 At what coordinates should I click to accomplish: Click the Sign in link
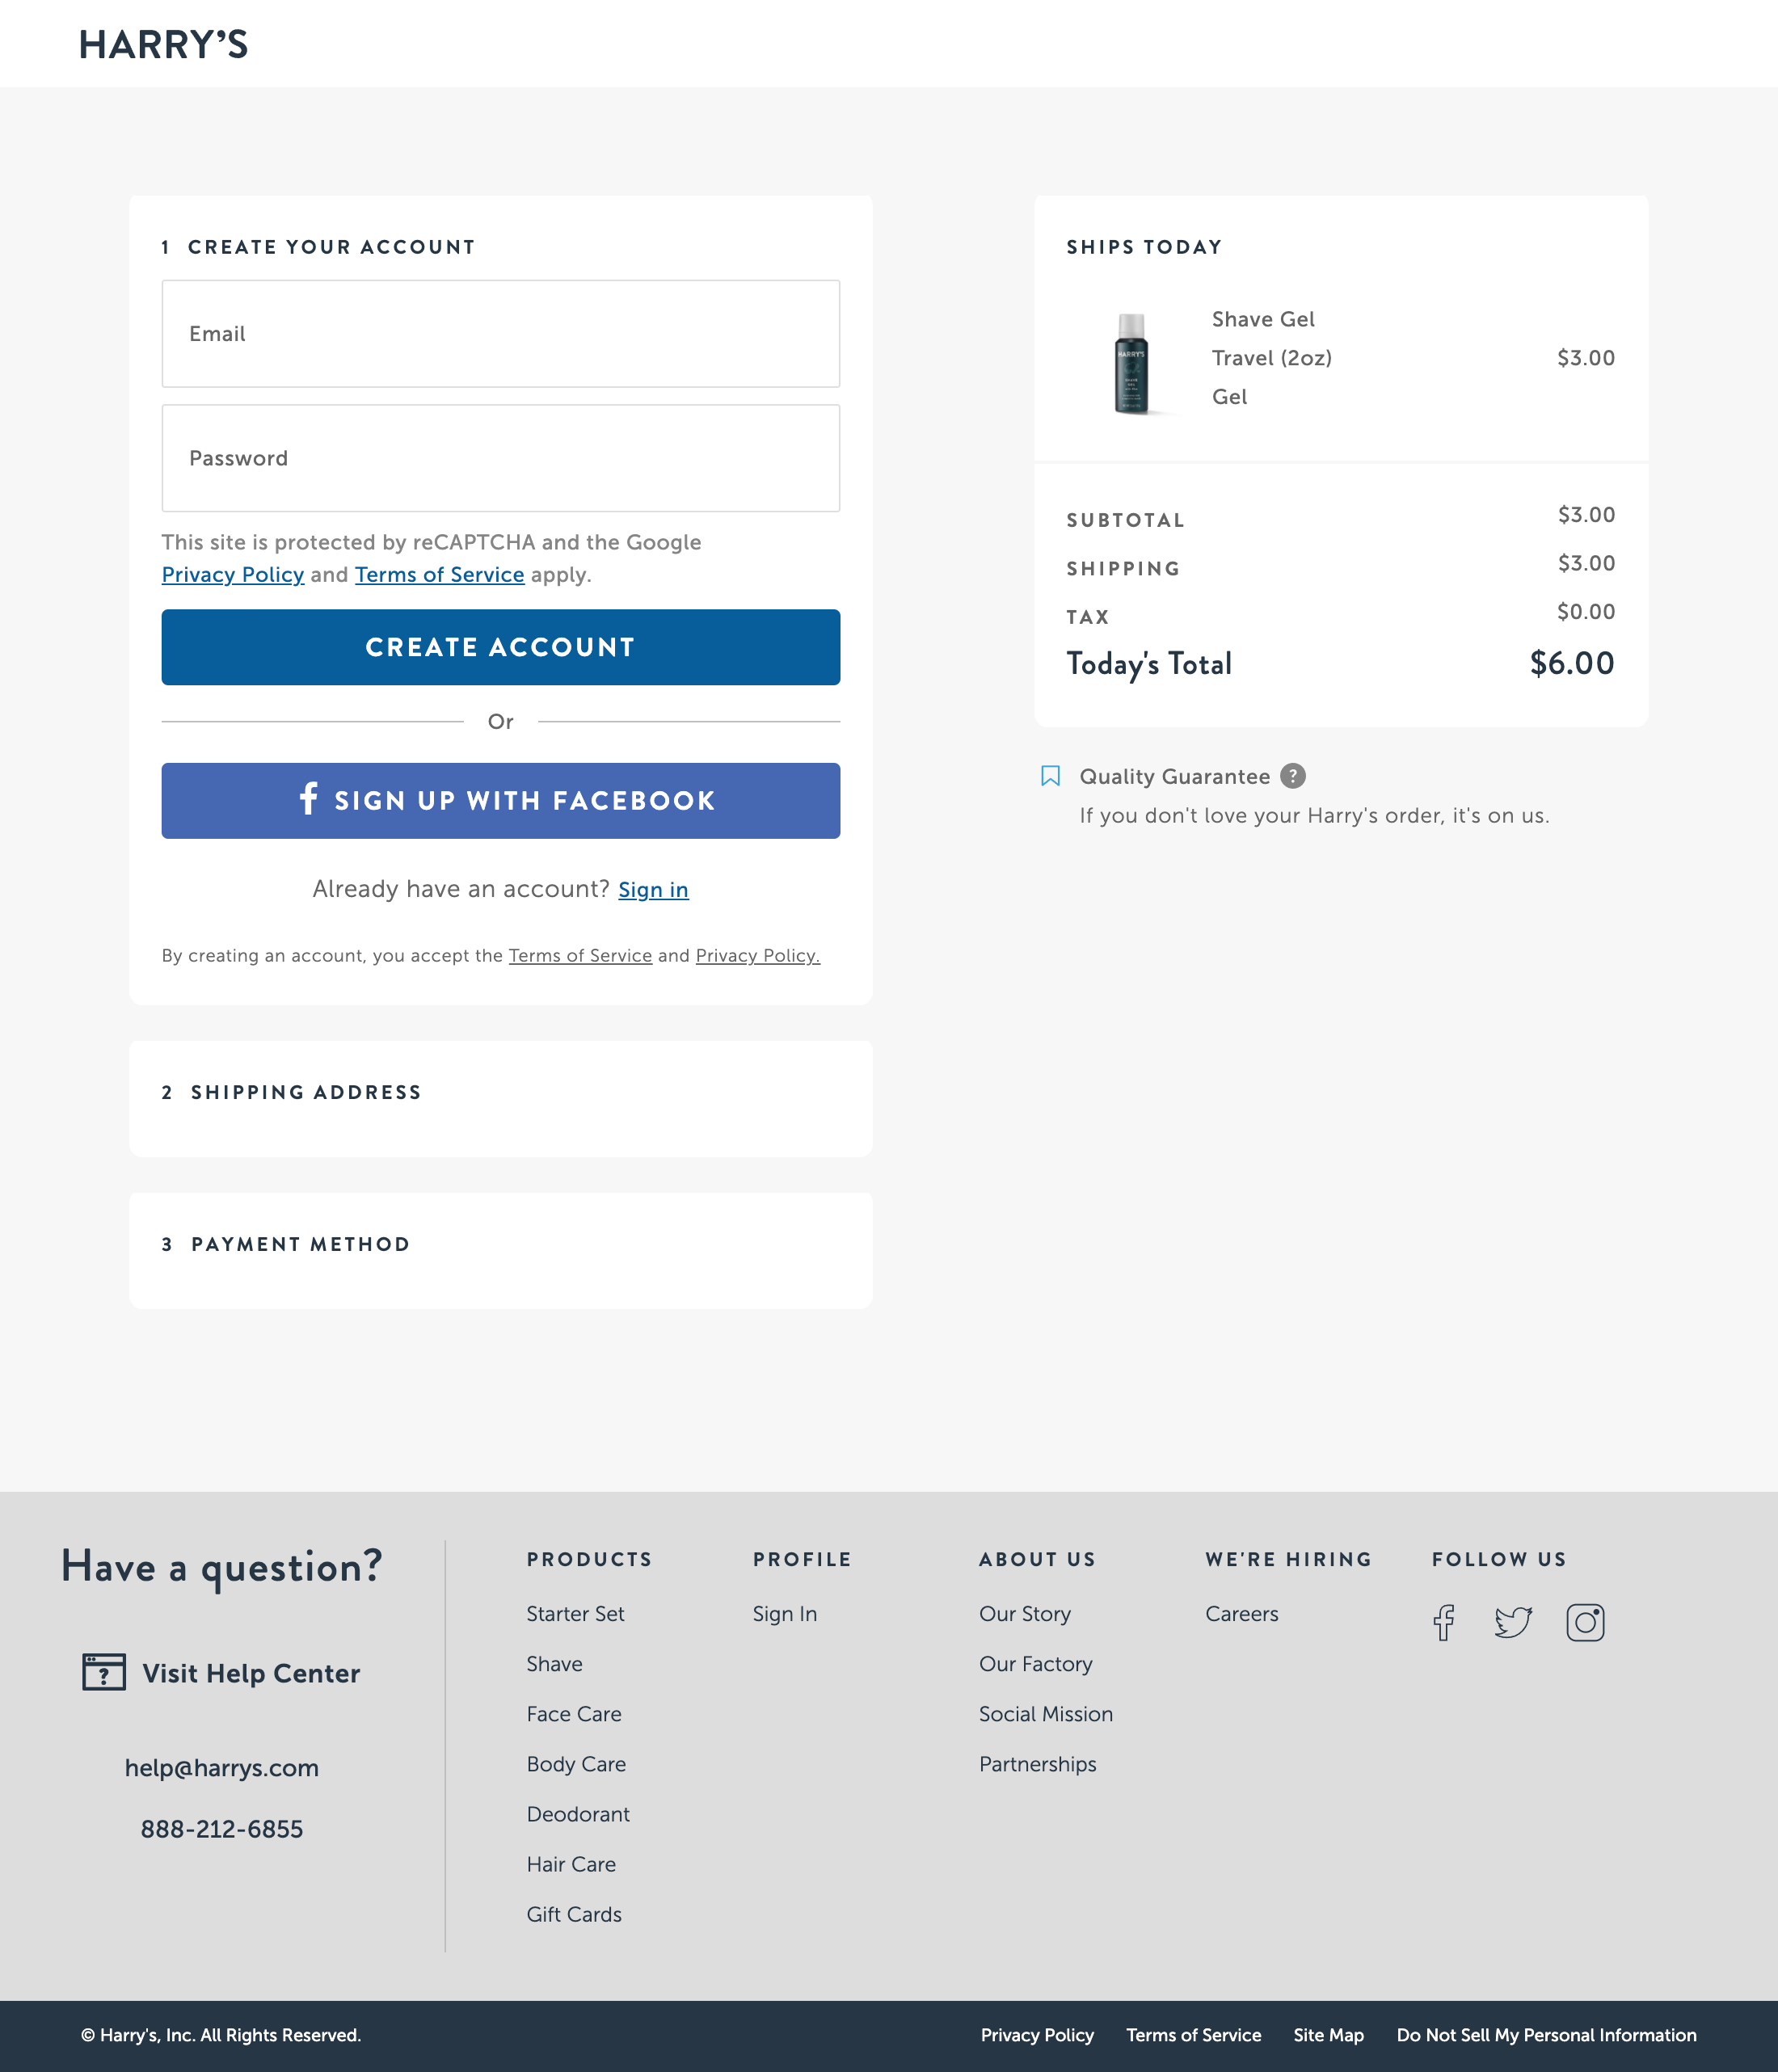[652, 889]
